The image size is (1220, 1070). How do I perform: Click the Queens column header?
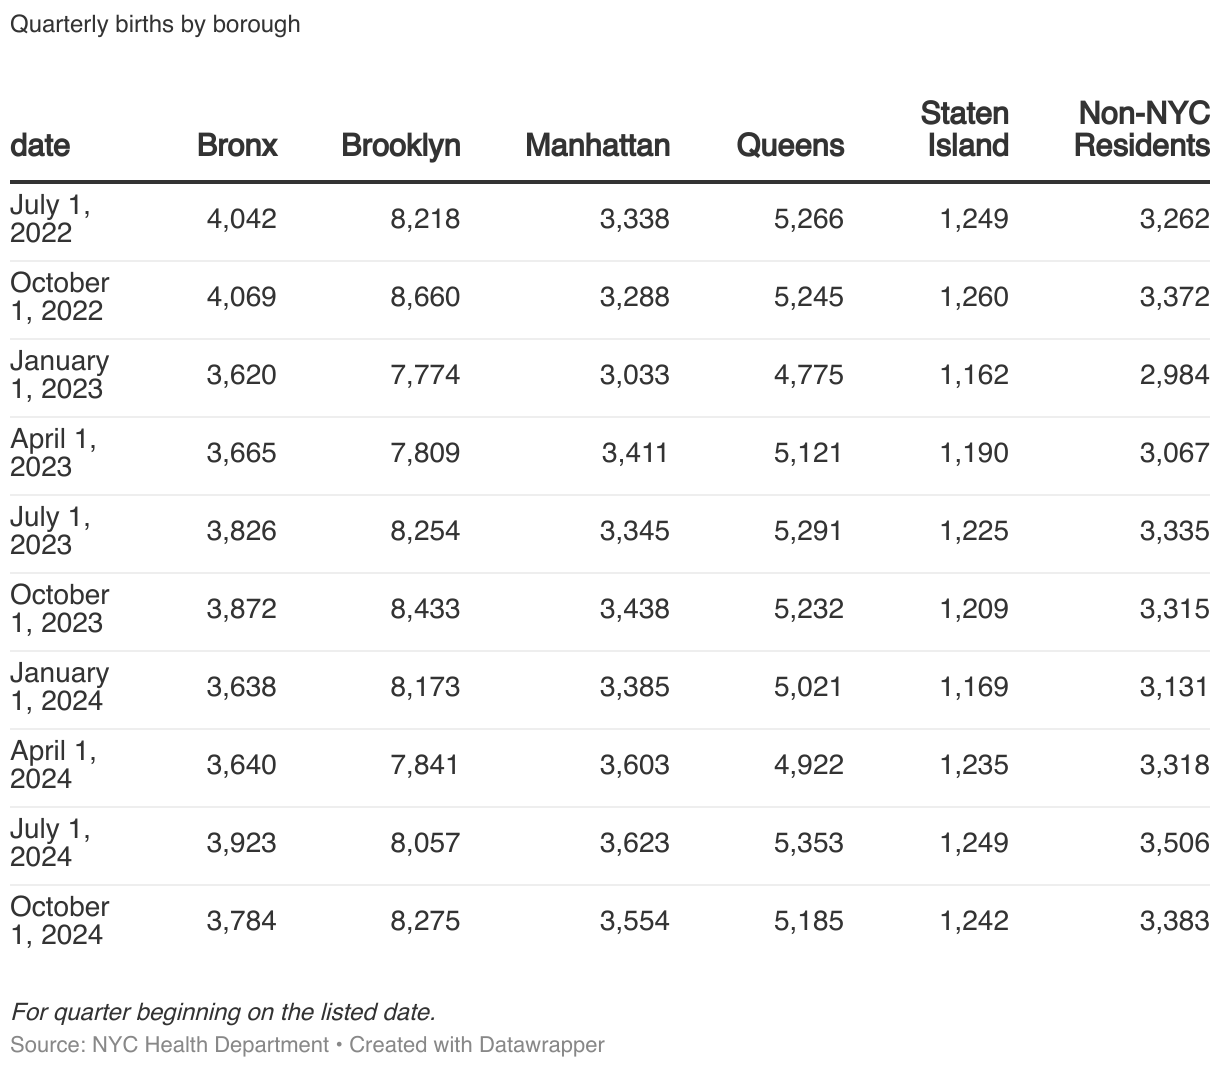790,145
